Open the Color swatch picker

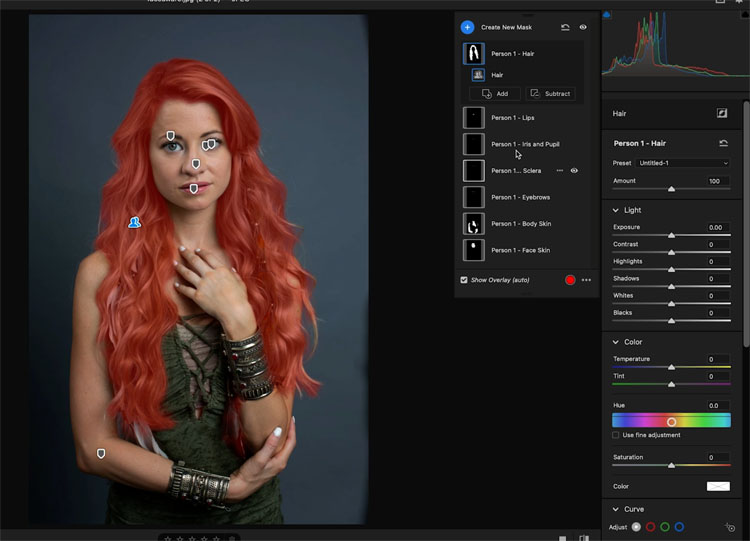point(718,486)
